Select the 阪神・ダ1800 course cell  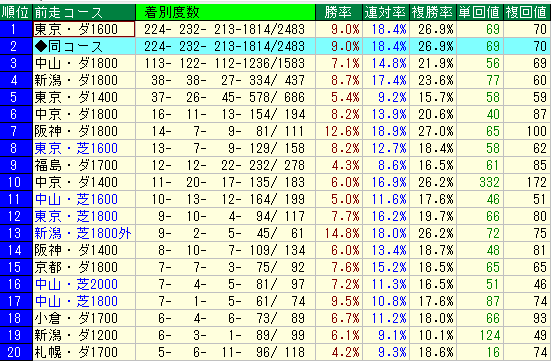click(x=84, y=131)
